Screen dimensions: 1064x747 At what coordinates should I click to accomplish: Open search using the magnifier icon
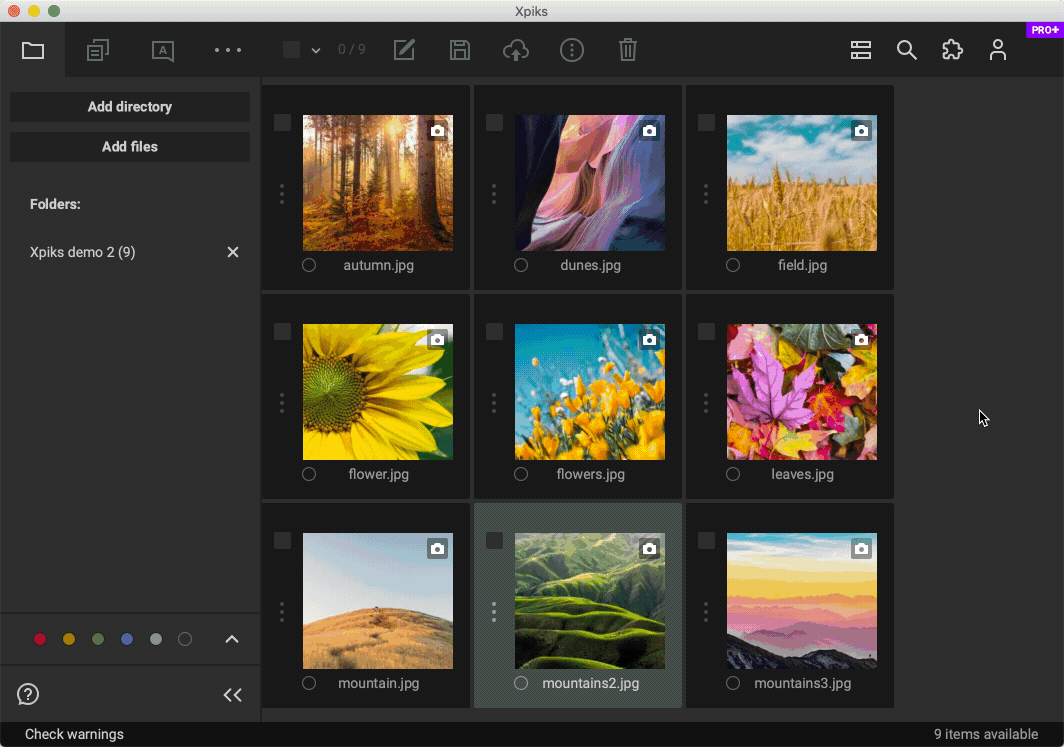907,50
